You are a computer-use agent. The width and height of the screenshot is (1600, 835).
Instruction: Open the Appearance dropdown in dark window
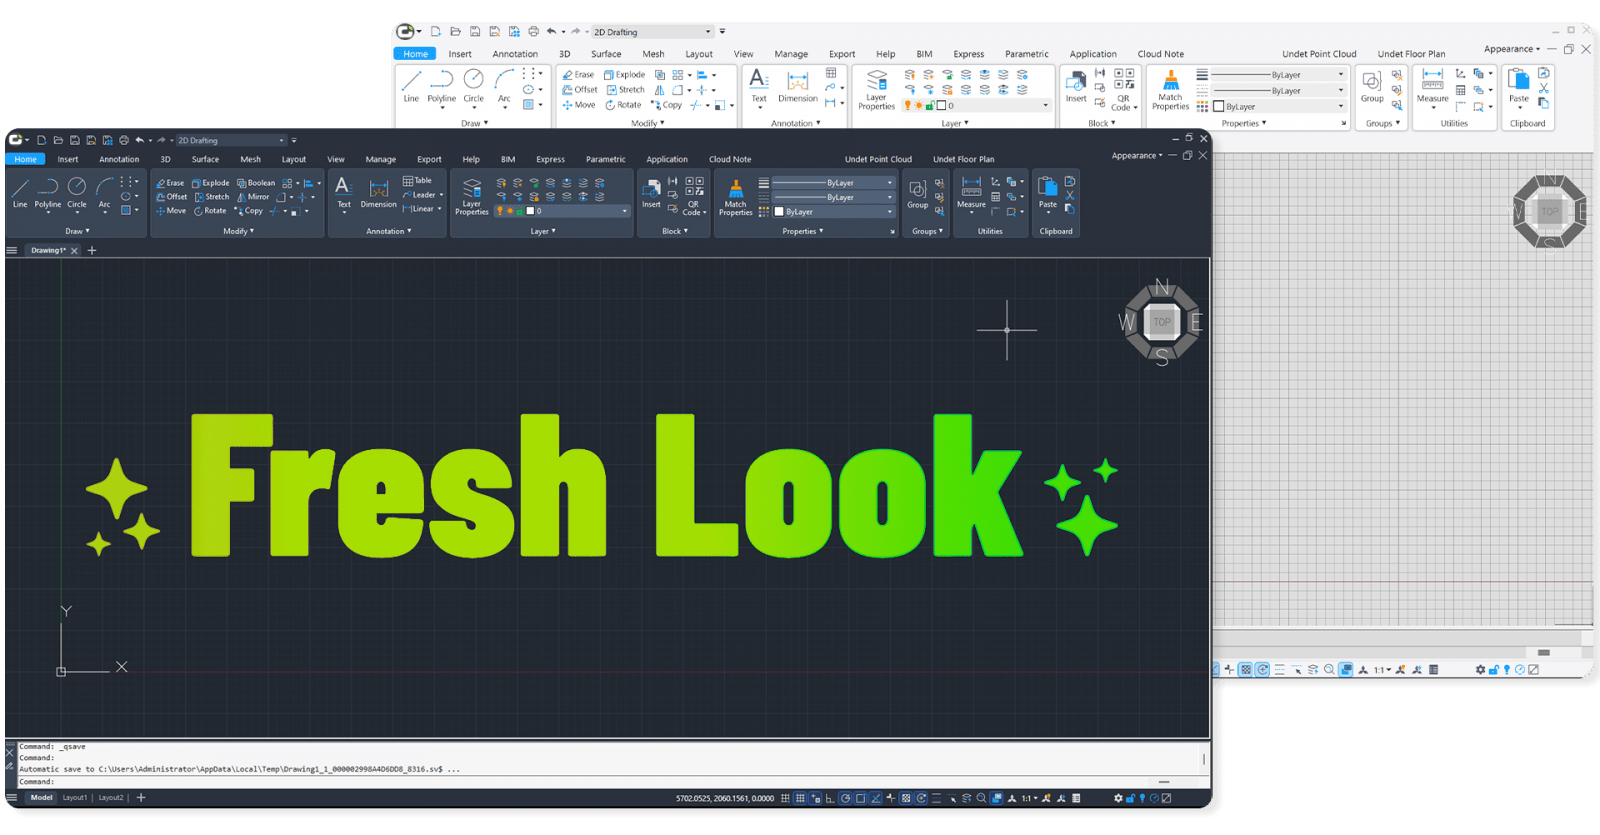click(x=1137, y=156)
